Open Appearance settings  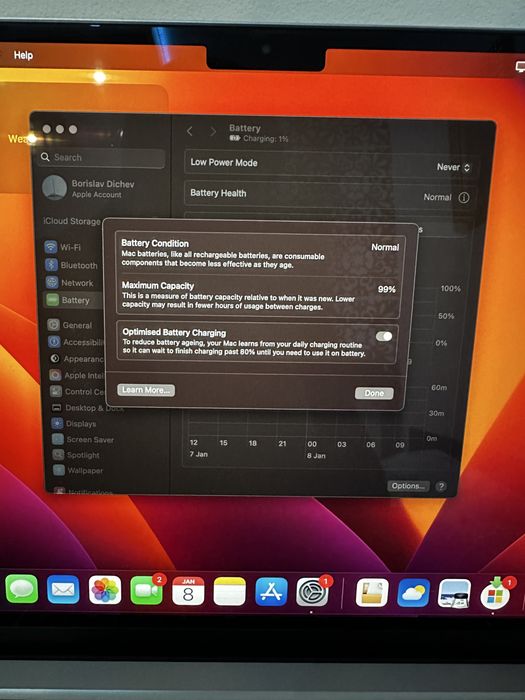click(76, 358)
